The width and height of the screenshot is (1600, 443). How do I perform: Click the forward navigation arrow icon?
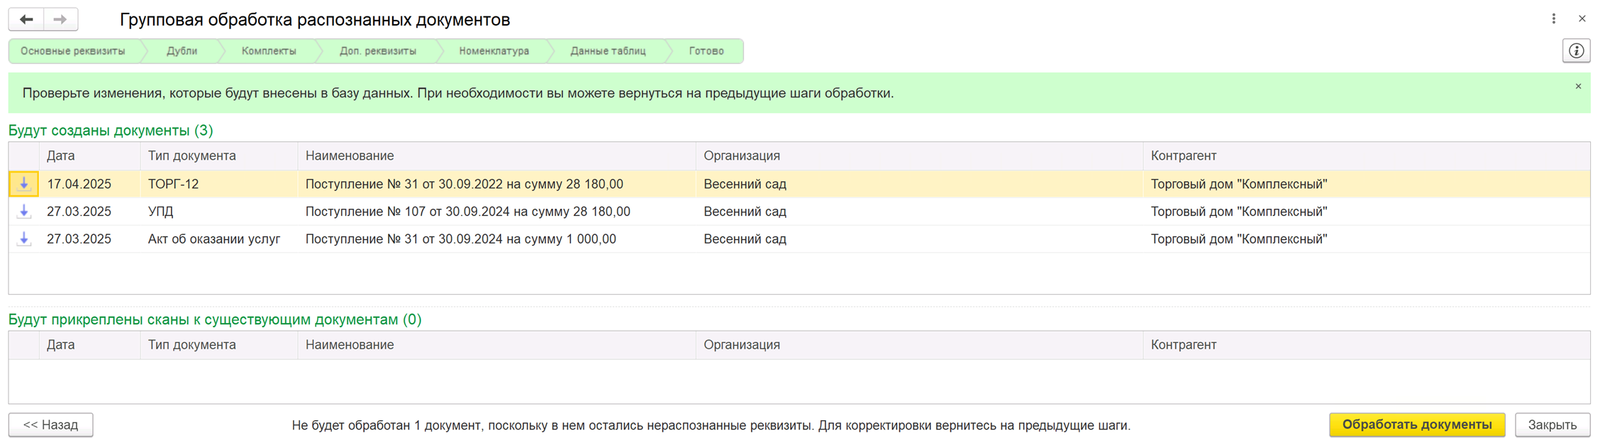60,19
